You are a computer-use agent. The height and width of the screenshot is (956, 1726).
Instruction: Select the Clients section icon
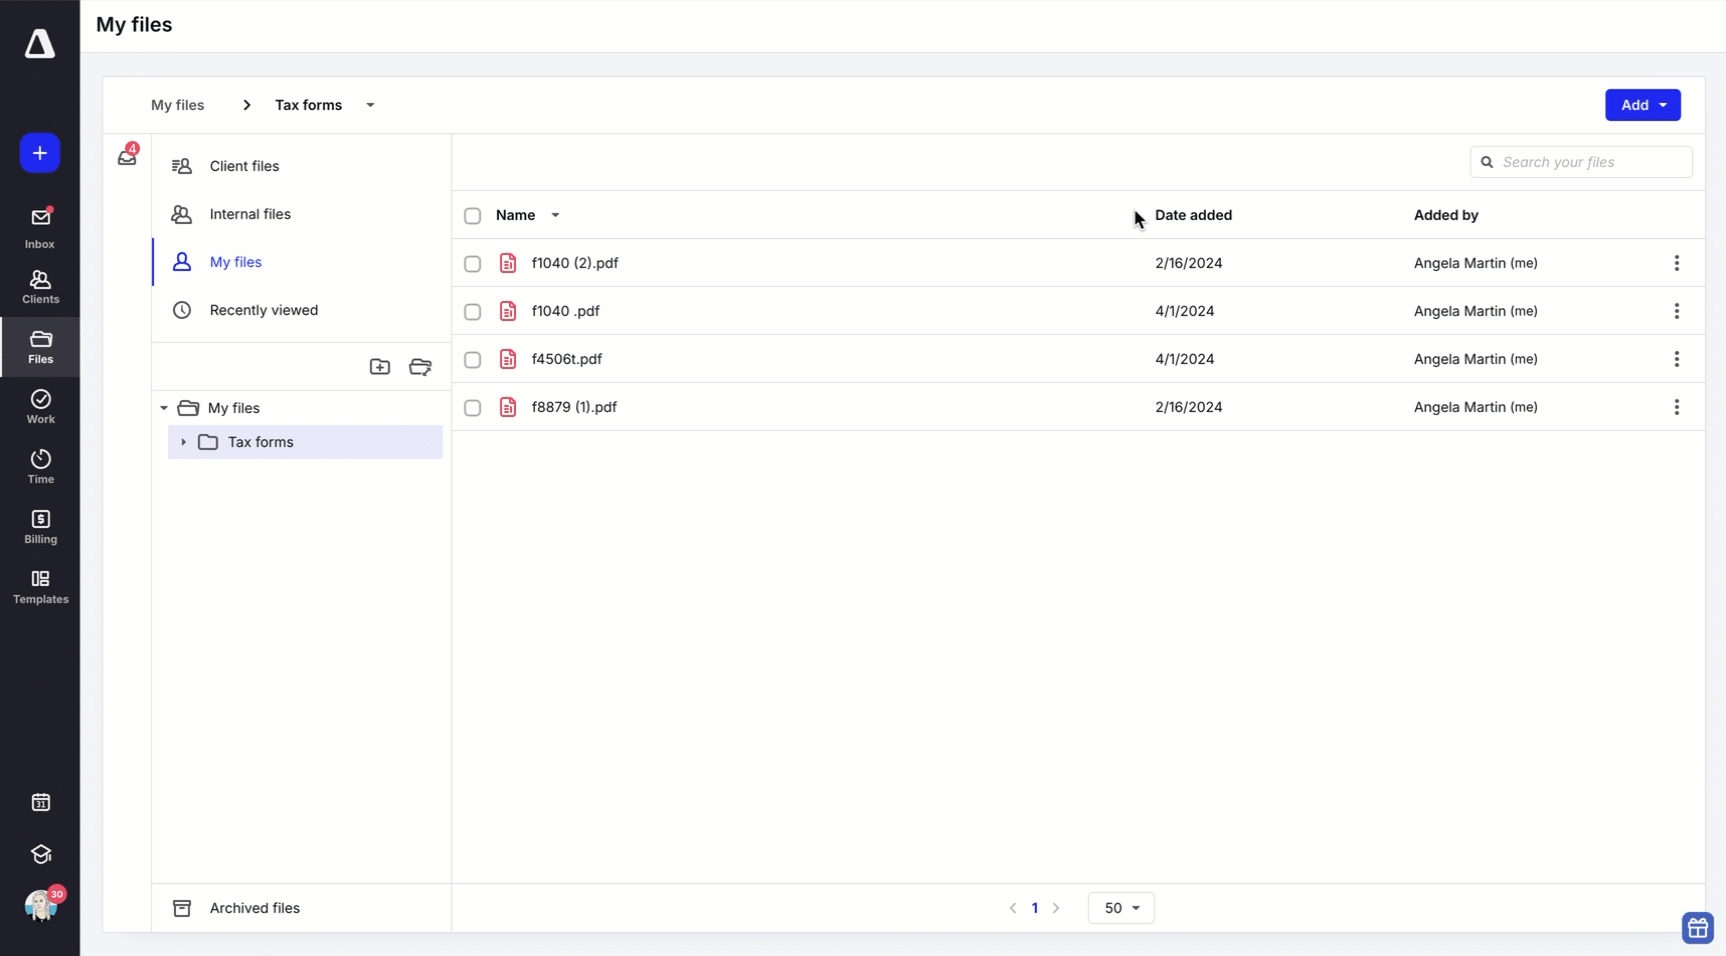point(40,286)
